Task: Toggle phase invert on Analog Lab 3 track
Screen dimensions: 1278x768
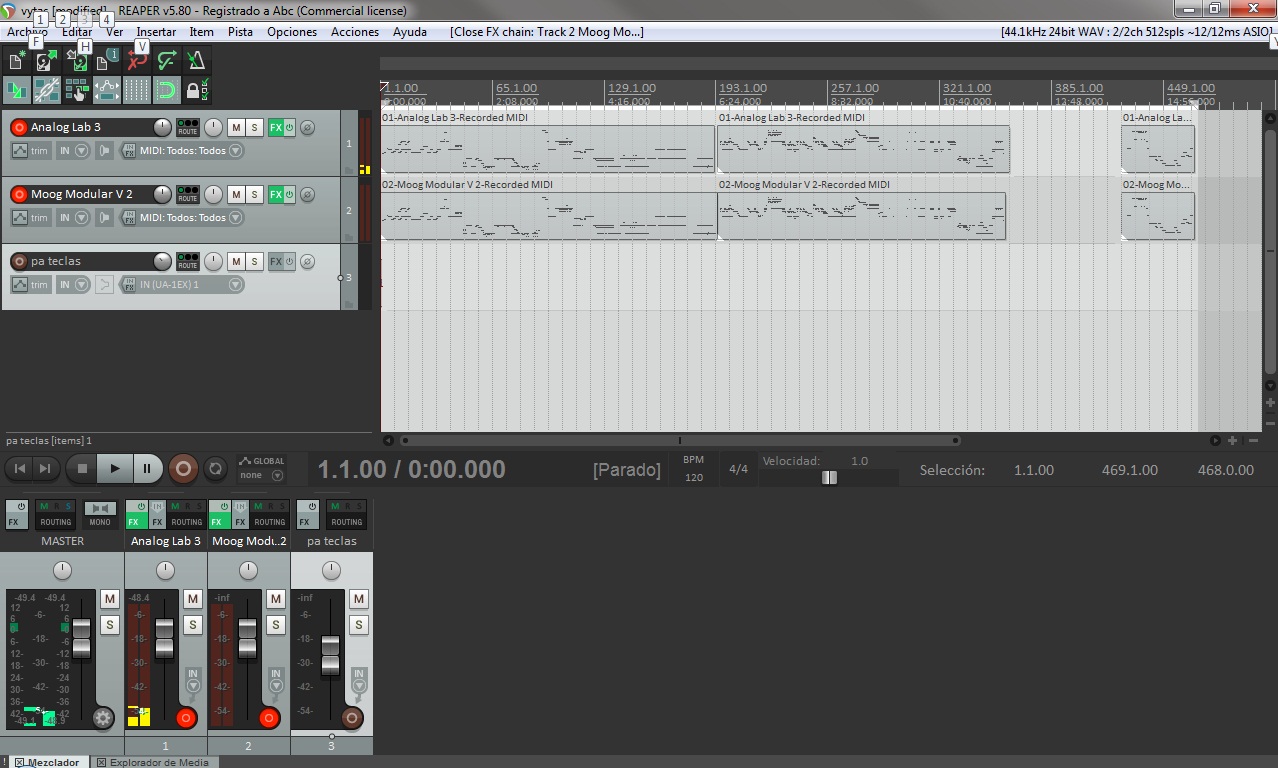Action: (307, 127)
